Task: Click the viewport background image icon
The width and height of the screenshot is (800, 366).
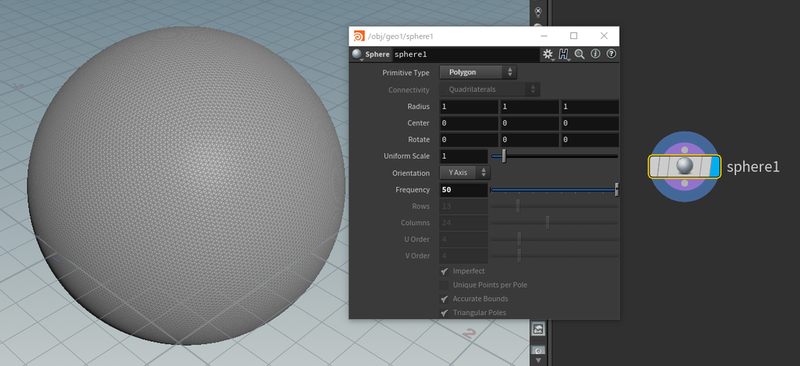Action: pyautogui.click(x=538, y=329)
